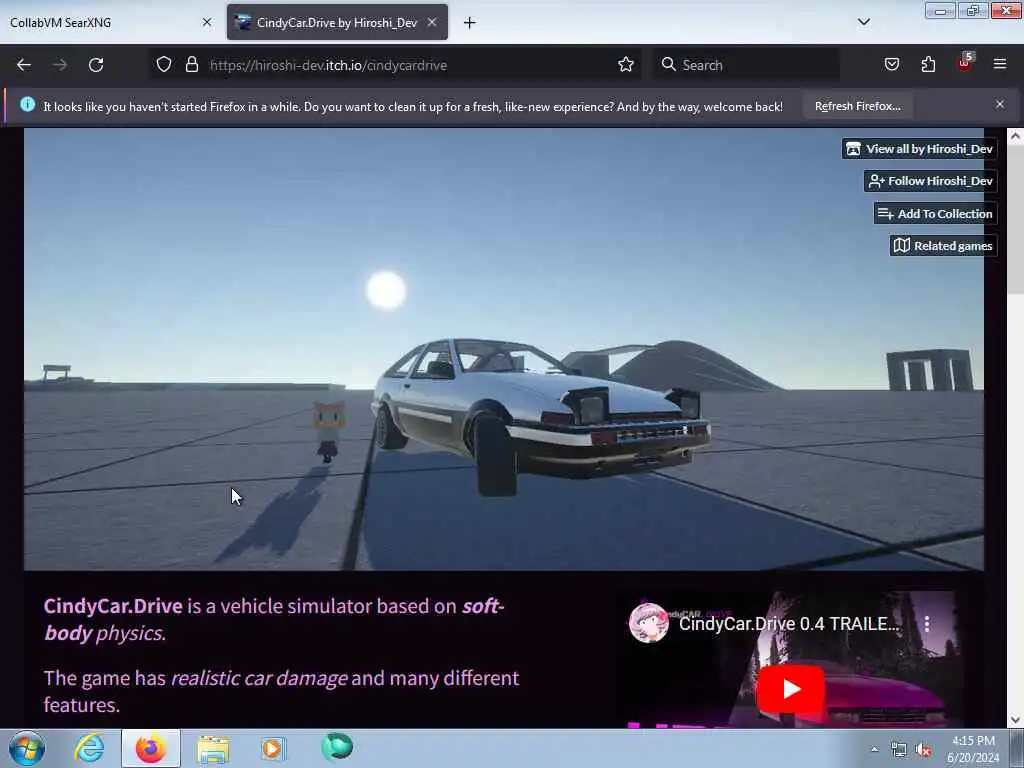
Task: Open the green round taskbar application
Action: [x=337, y=747]
